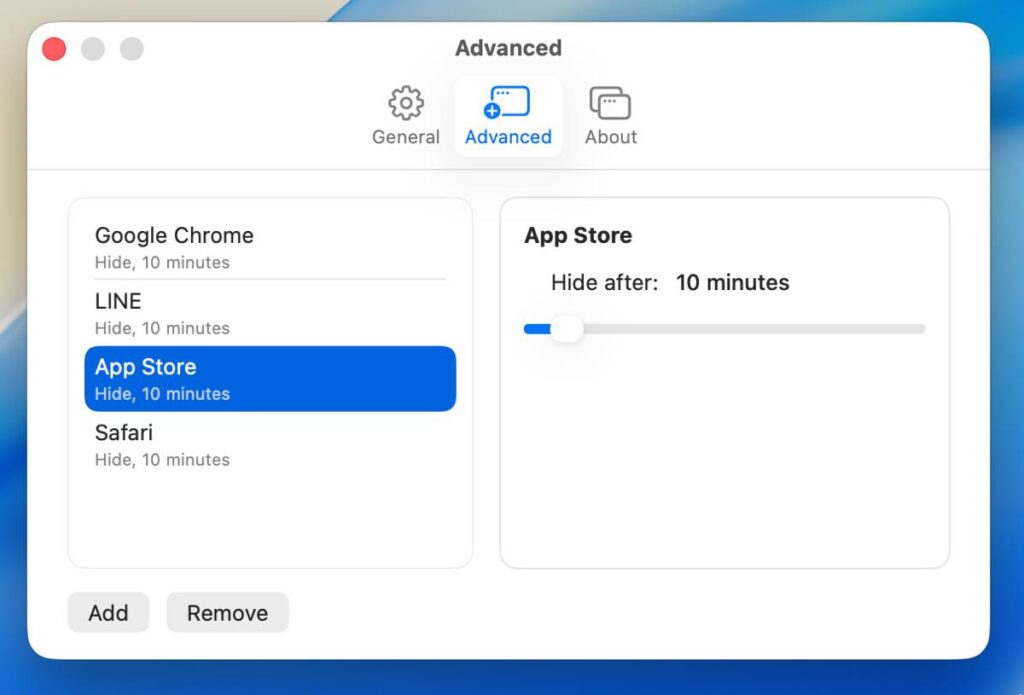Image resolution: width=1024 pixels, height=695 pixels.
Task: Click the gray minimize window button
Action: coord(93,48)
